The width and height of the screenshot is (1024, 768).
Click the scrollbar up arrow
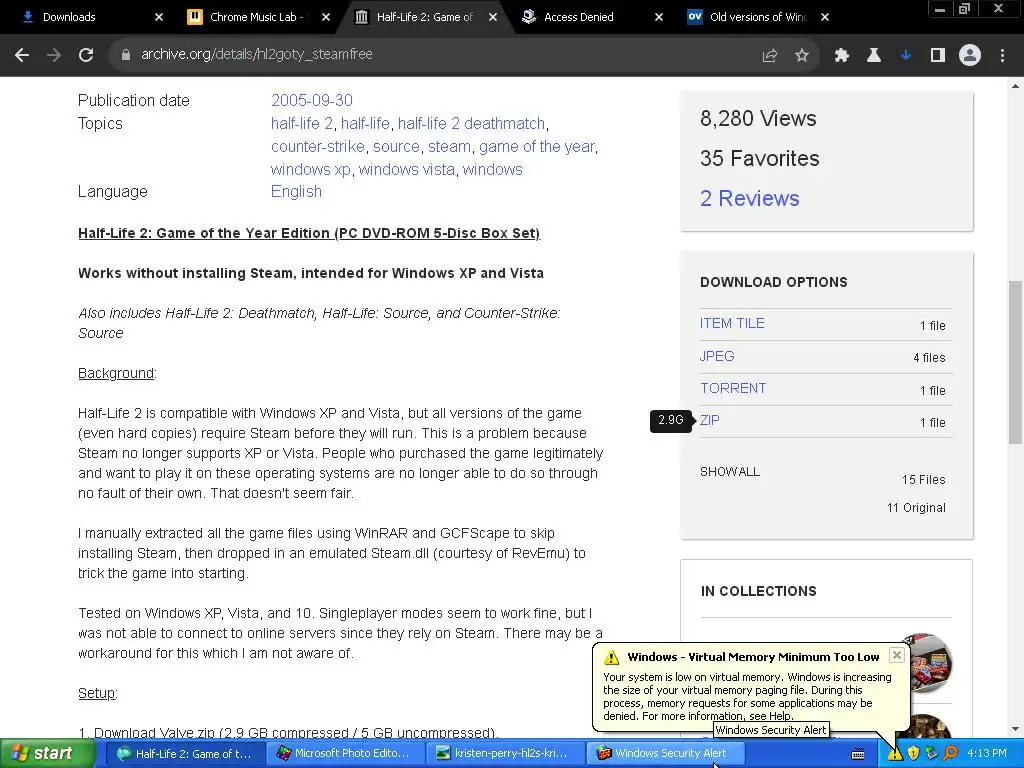click(x=1015, y=86)
